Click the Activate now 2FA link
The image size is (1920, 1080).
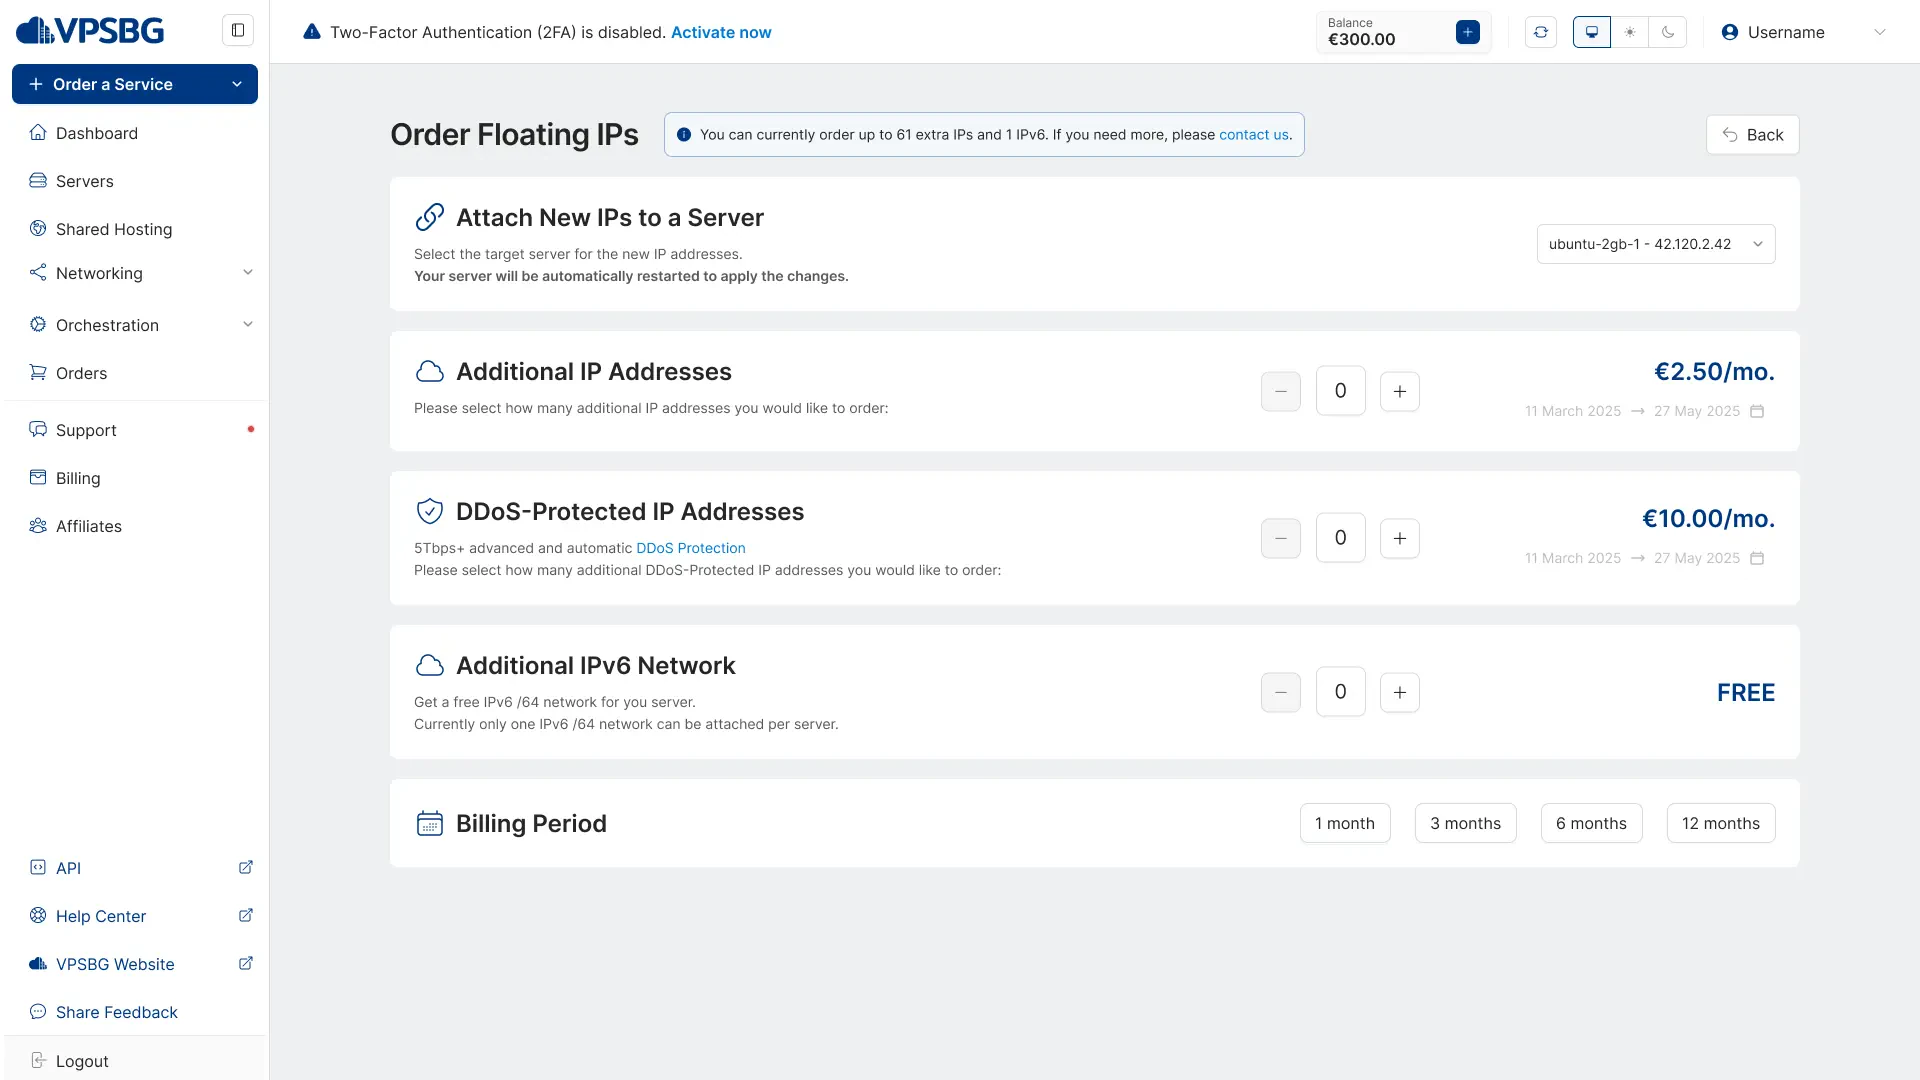(721, 32)
